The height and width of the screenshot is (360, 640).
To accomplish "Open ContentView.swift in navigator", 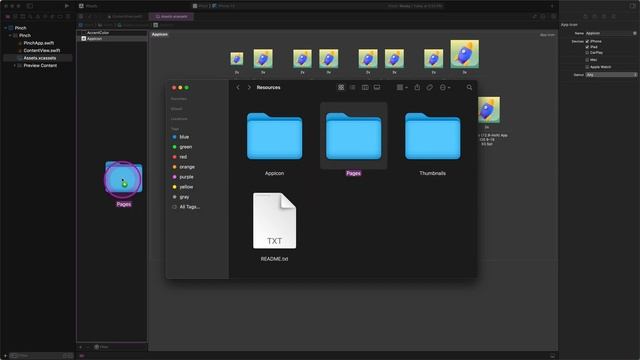I will [x=41, y=51].
